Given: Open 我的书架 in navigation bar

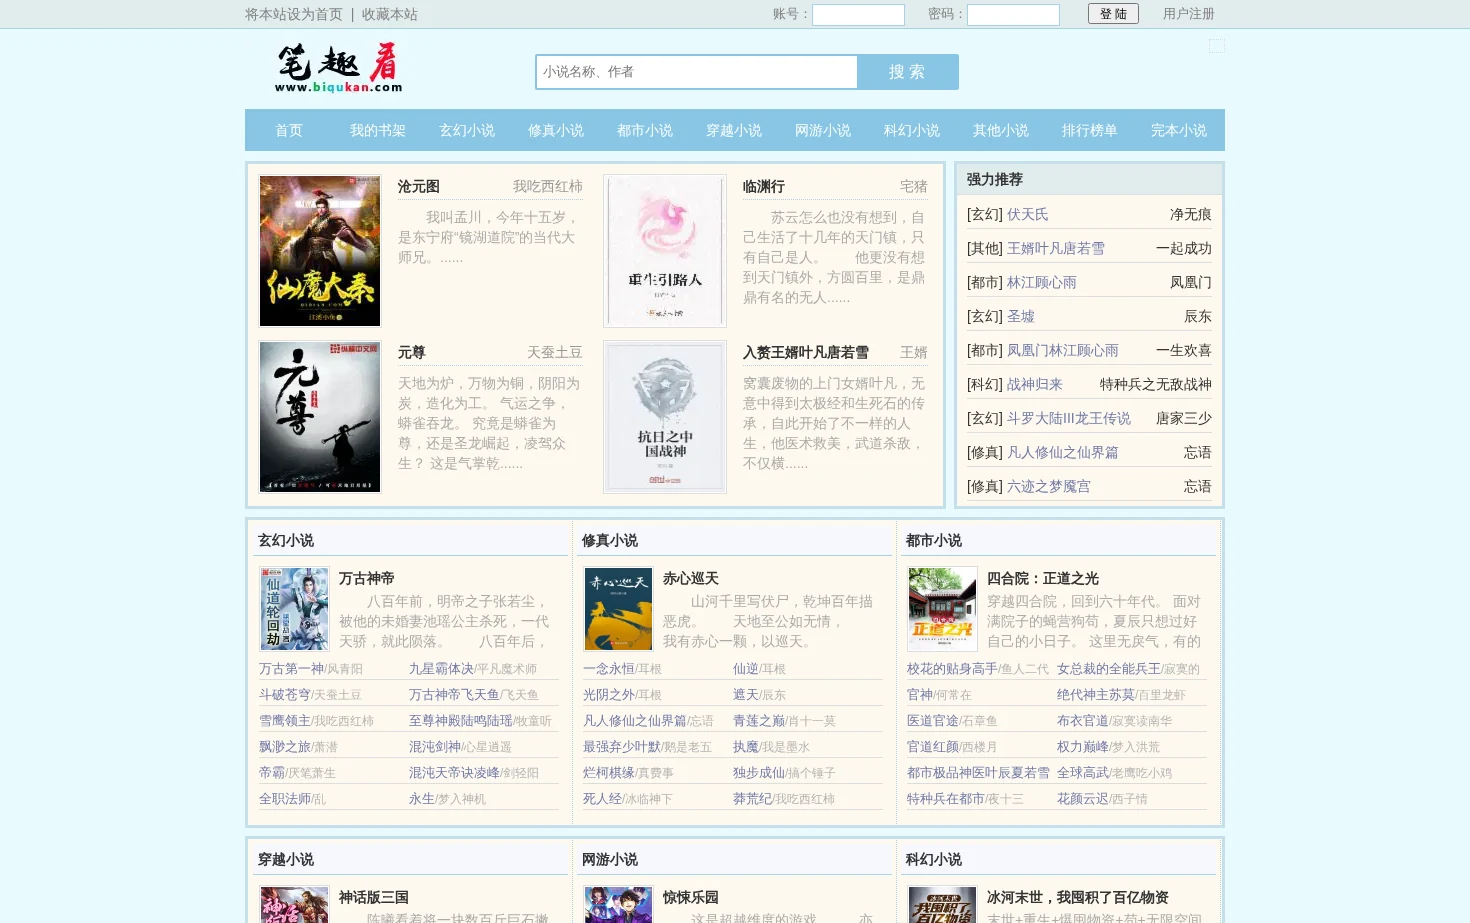Looking at the screenshot, I should [x=378, y=130].
